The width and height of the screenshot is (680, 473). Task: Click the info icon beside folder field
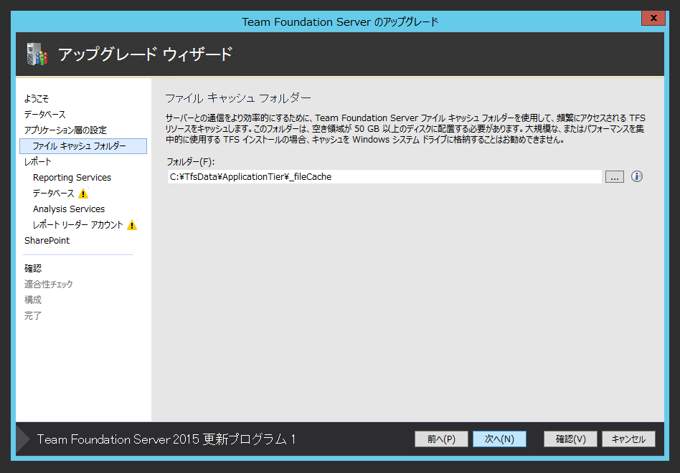637,176
